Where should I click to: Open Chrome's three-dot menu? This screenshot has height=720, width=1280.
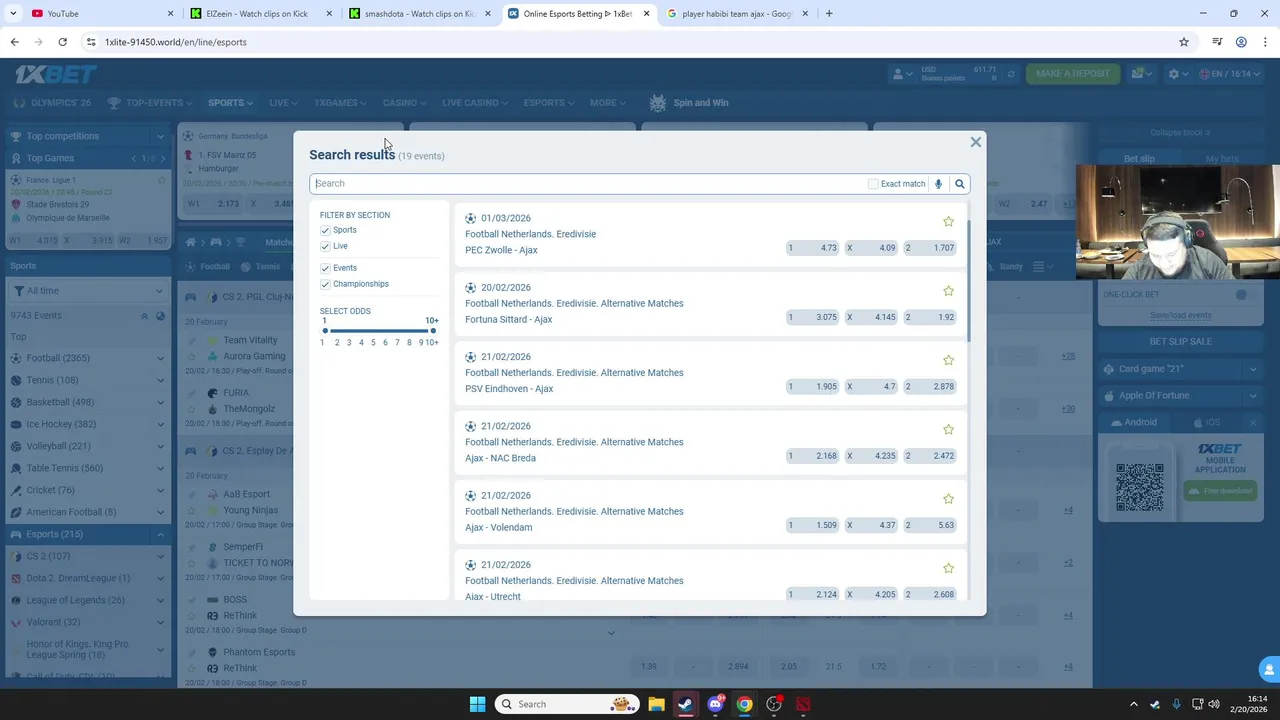(1264, 42)
